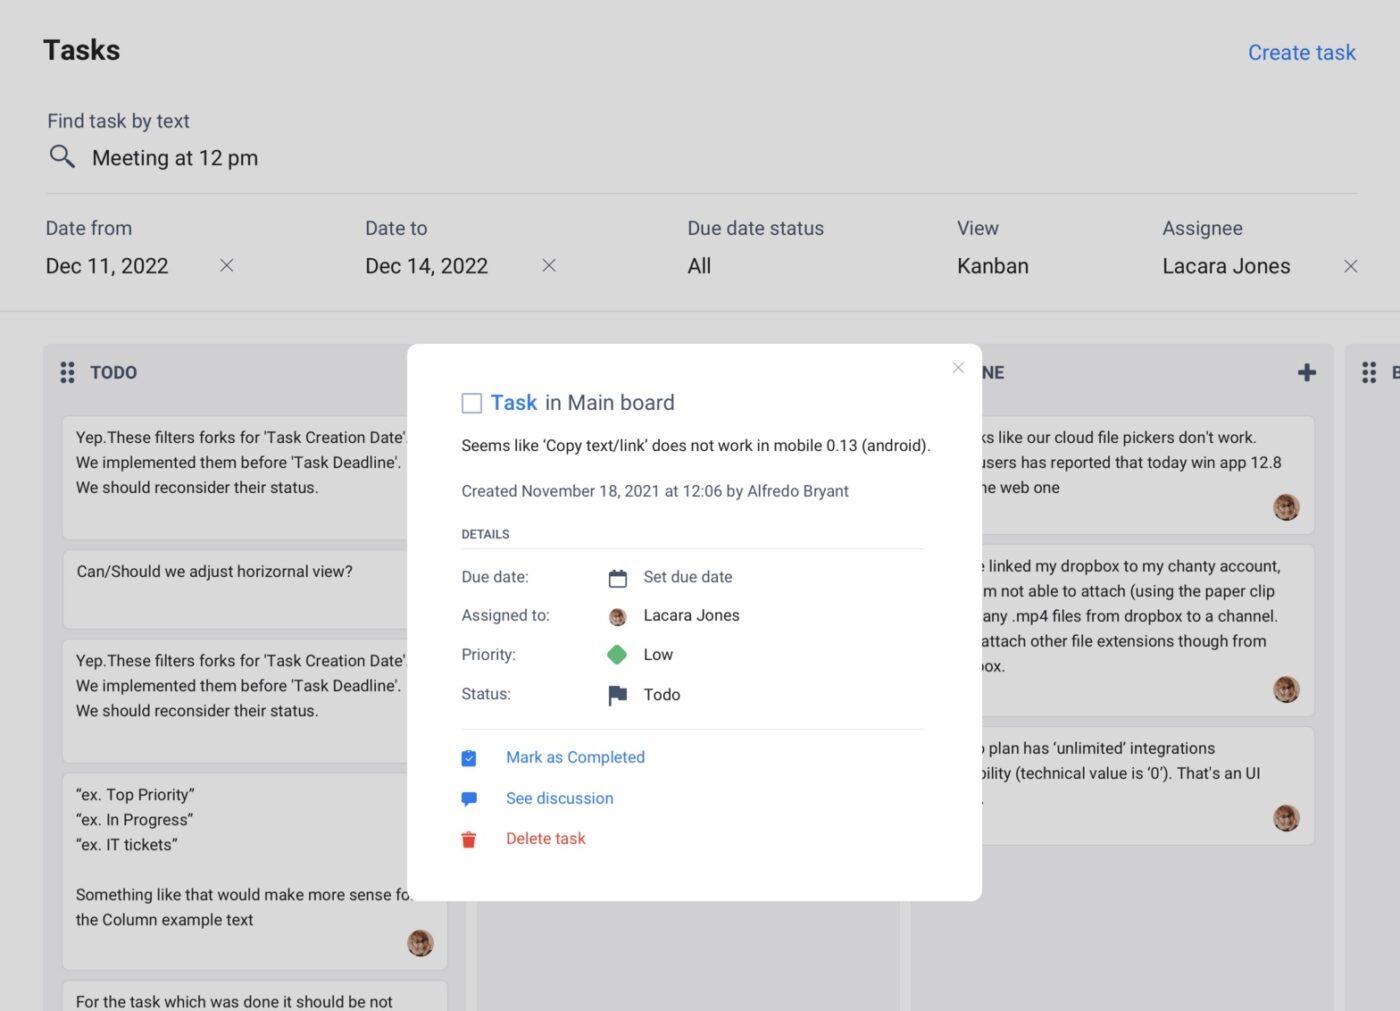Click the plus icon to add task in column

tap(1306, 373)
